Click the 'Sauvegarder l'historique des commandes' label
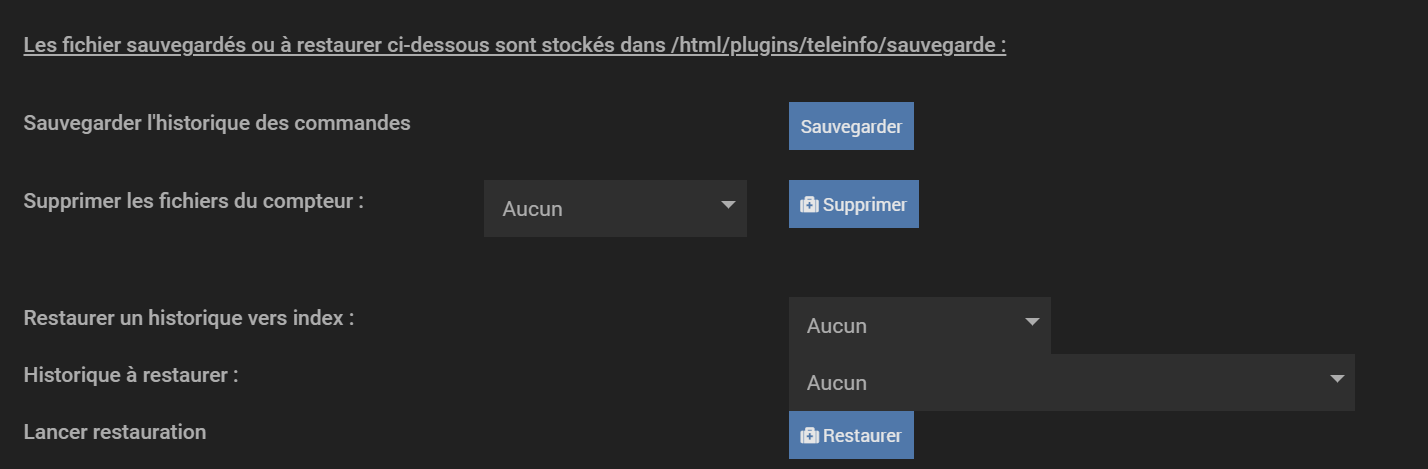 pyautogui.click(x=217, y=123)
